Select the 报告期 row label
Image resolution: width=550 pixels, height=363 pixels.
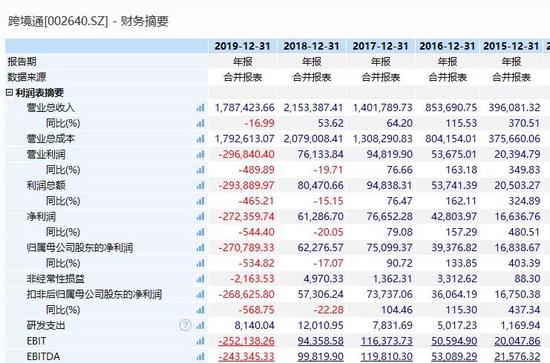[22, 62]
